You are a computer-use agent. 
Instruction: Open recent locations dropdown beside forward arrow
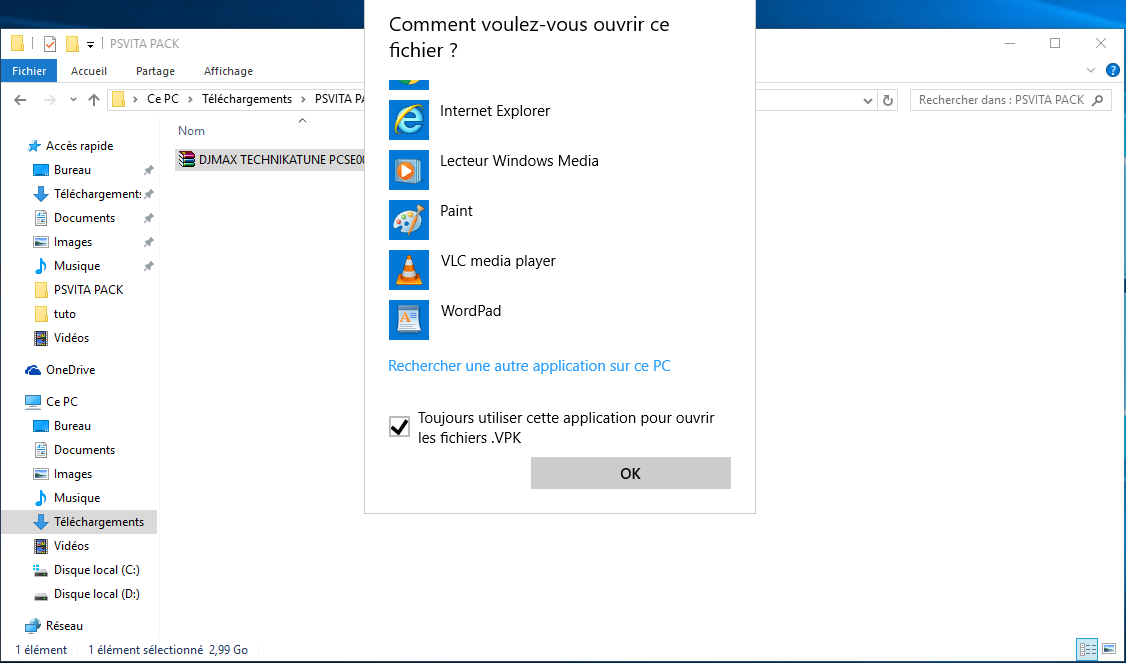(73, 100)
